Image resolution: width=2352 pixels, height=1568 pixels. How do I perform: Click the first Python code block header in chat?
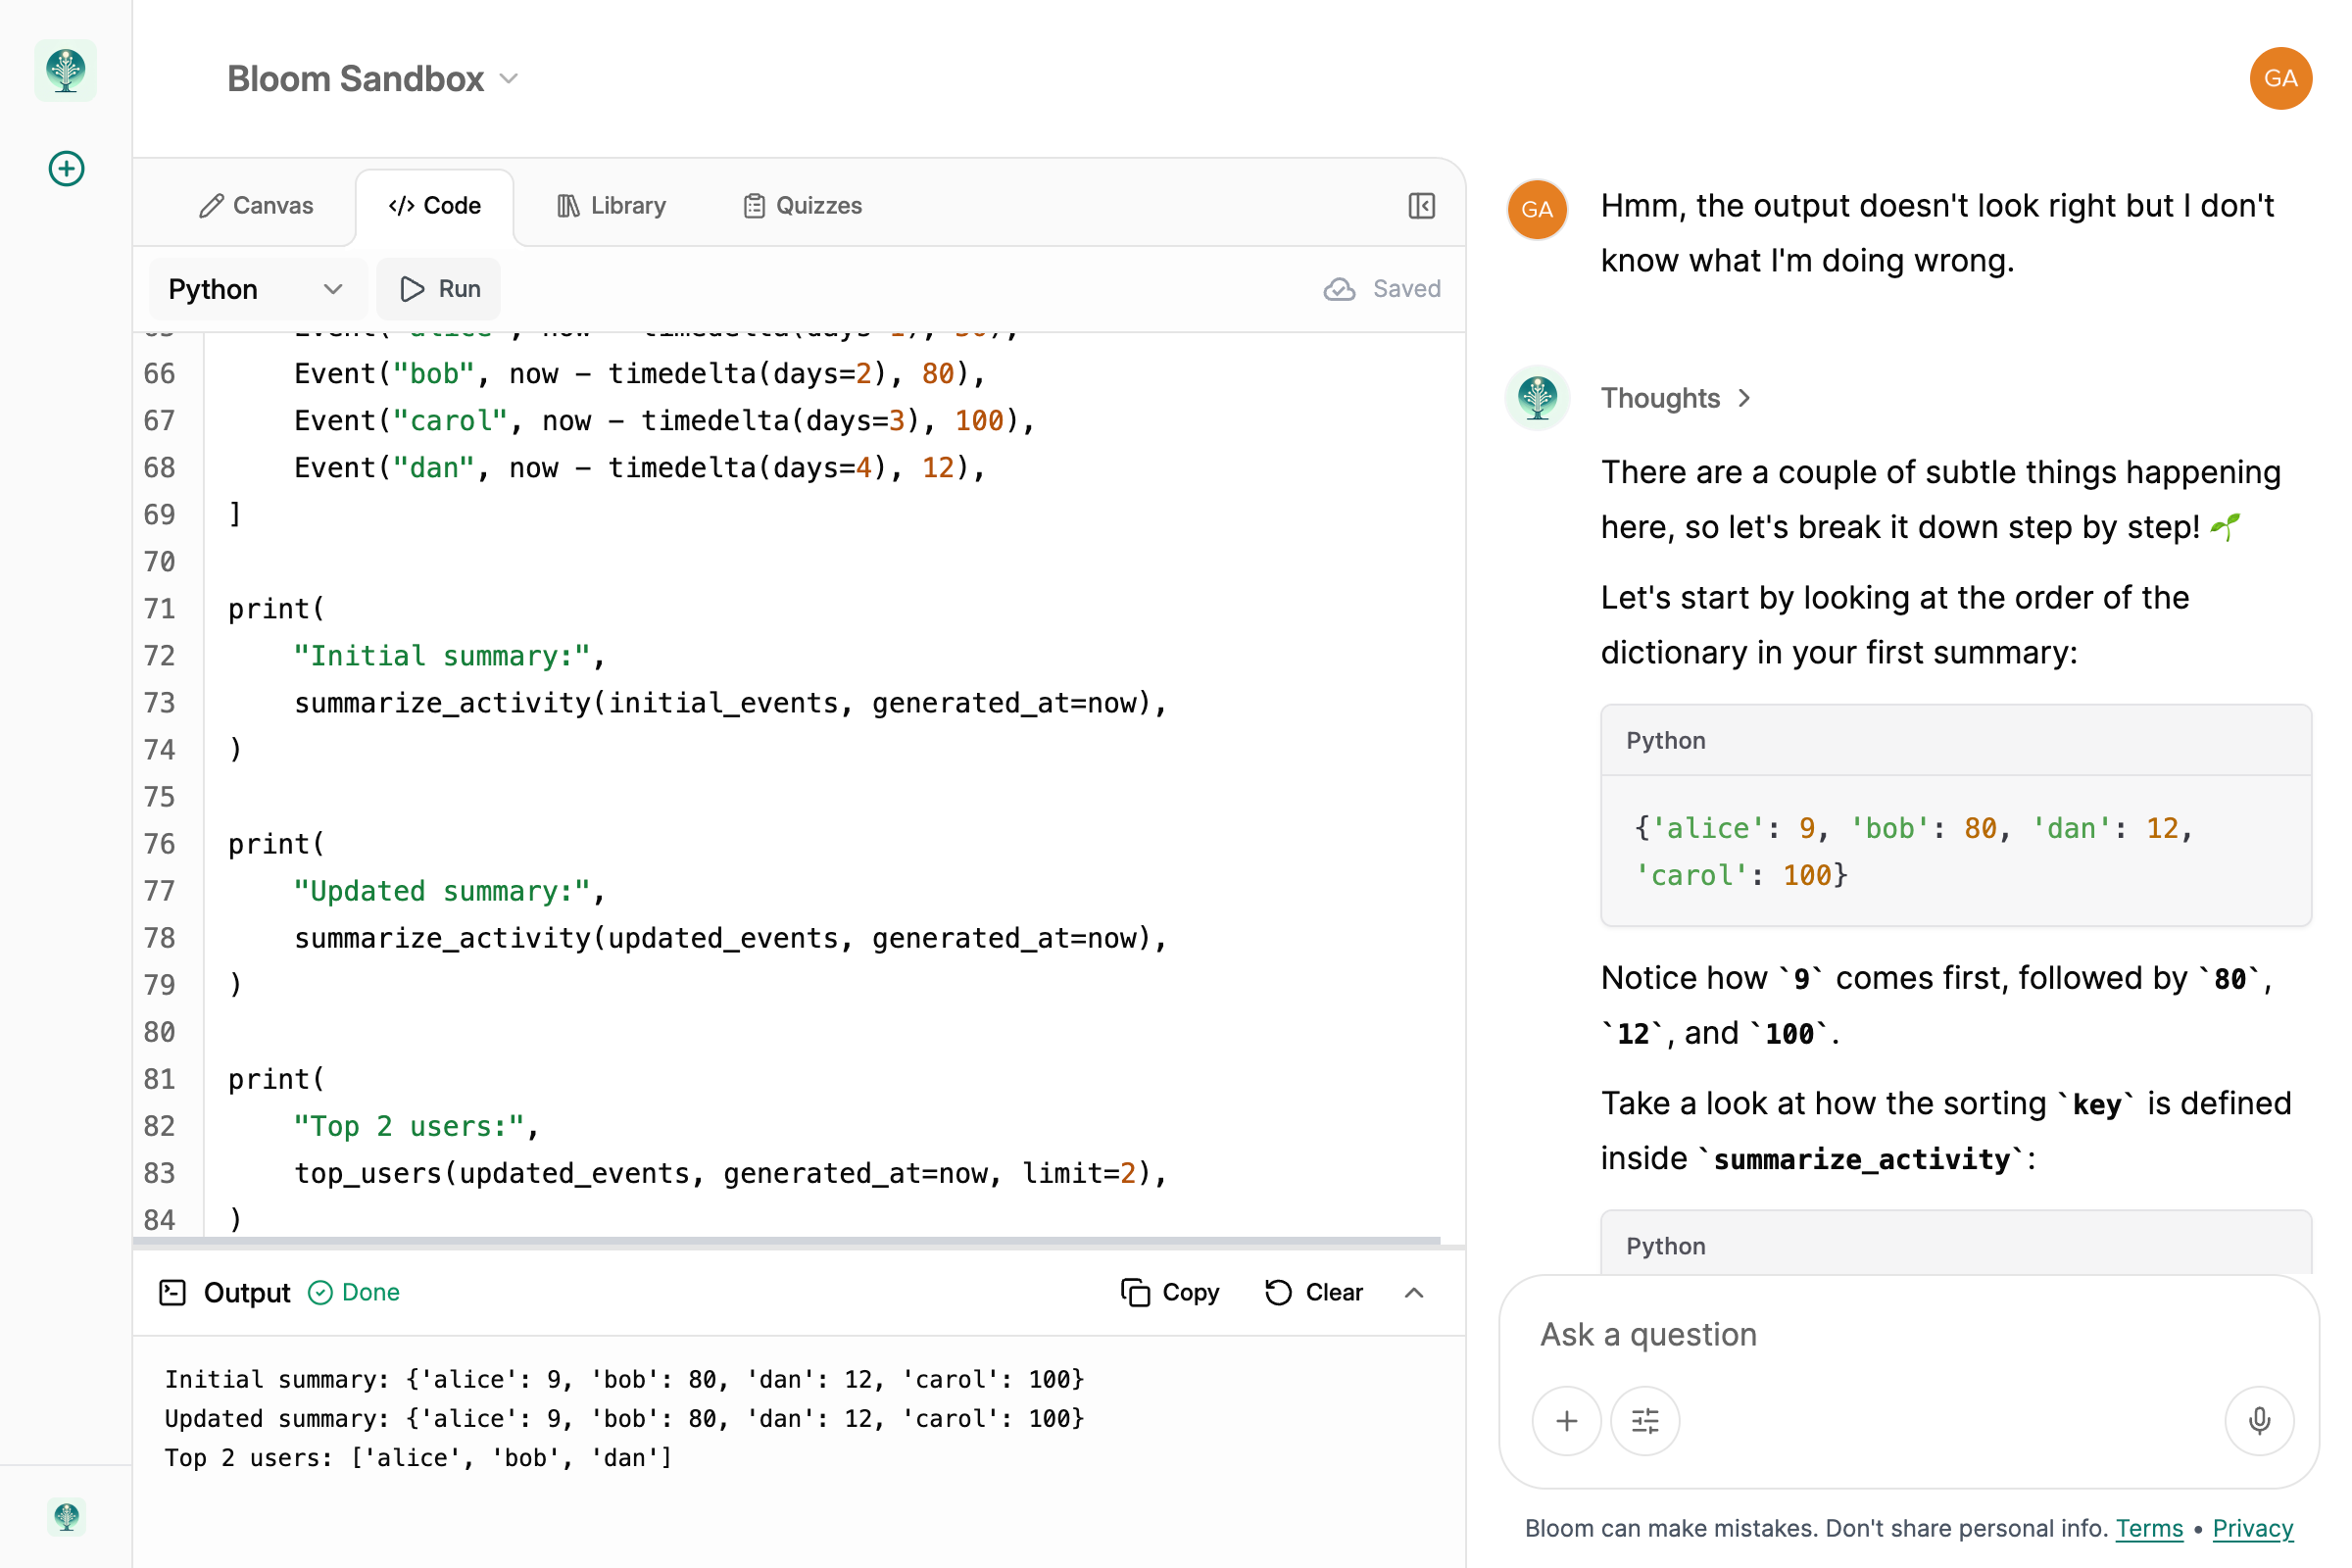tap(1955, 740)
